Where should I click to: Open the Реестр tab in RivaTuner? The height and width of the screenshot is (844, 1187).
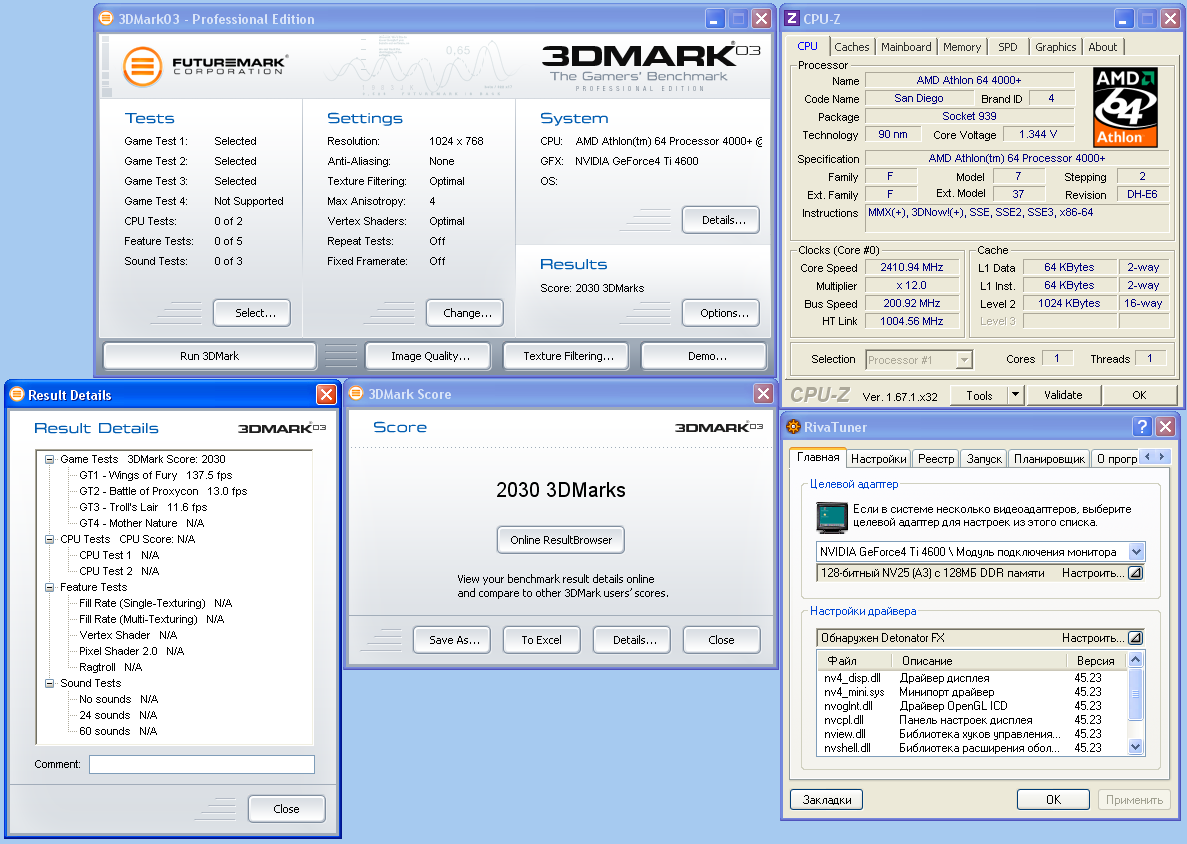(x=936, y=459)
